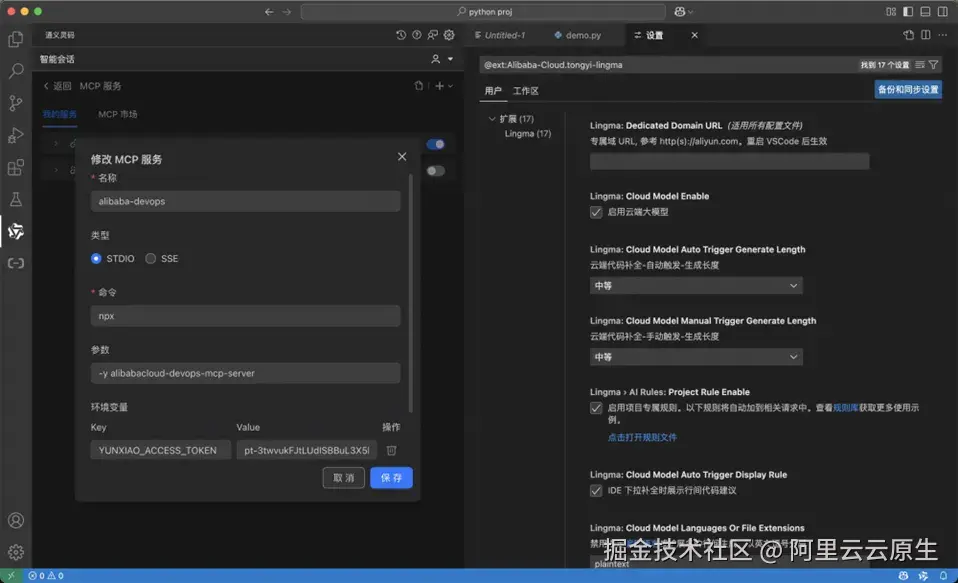Switch to MCP 市场 tab
The height and width of the screenshot is (583, 958).
117,114
